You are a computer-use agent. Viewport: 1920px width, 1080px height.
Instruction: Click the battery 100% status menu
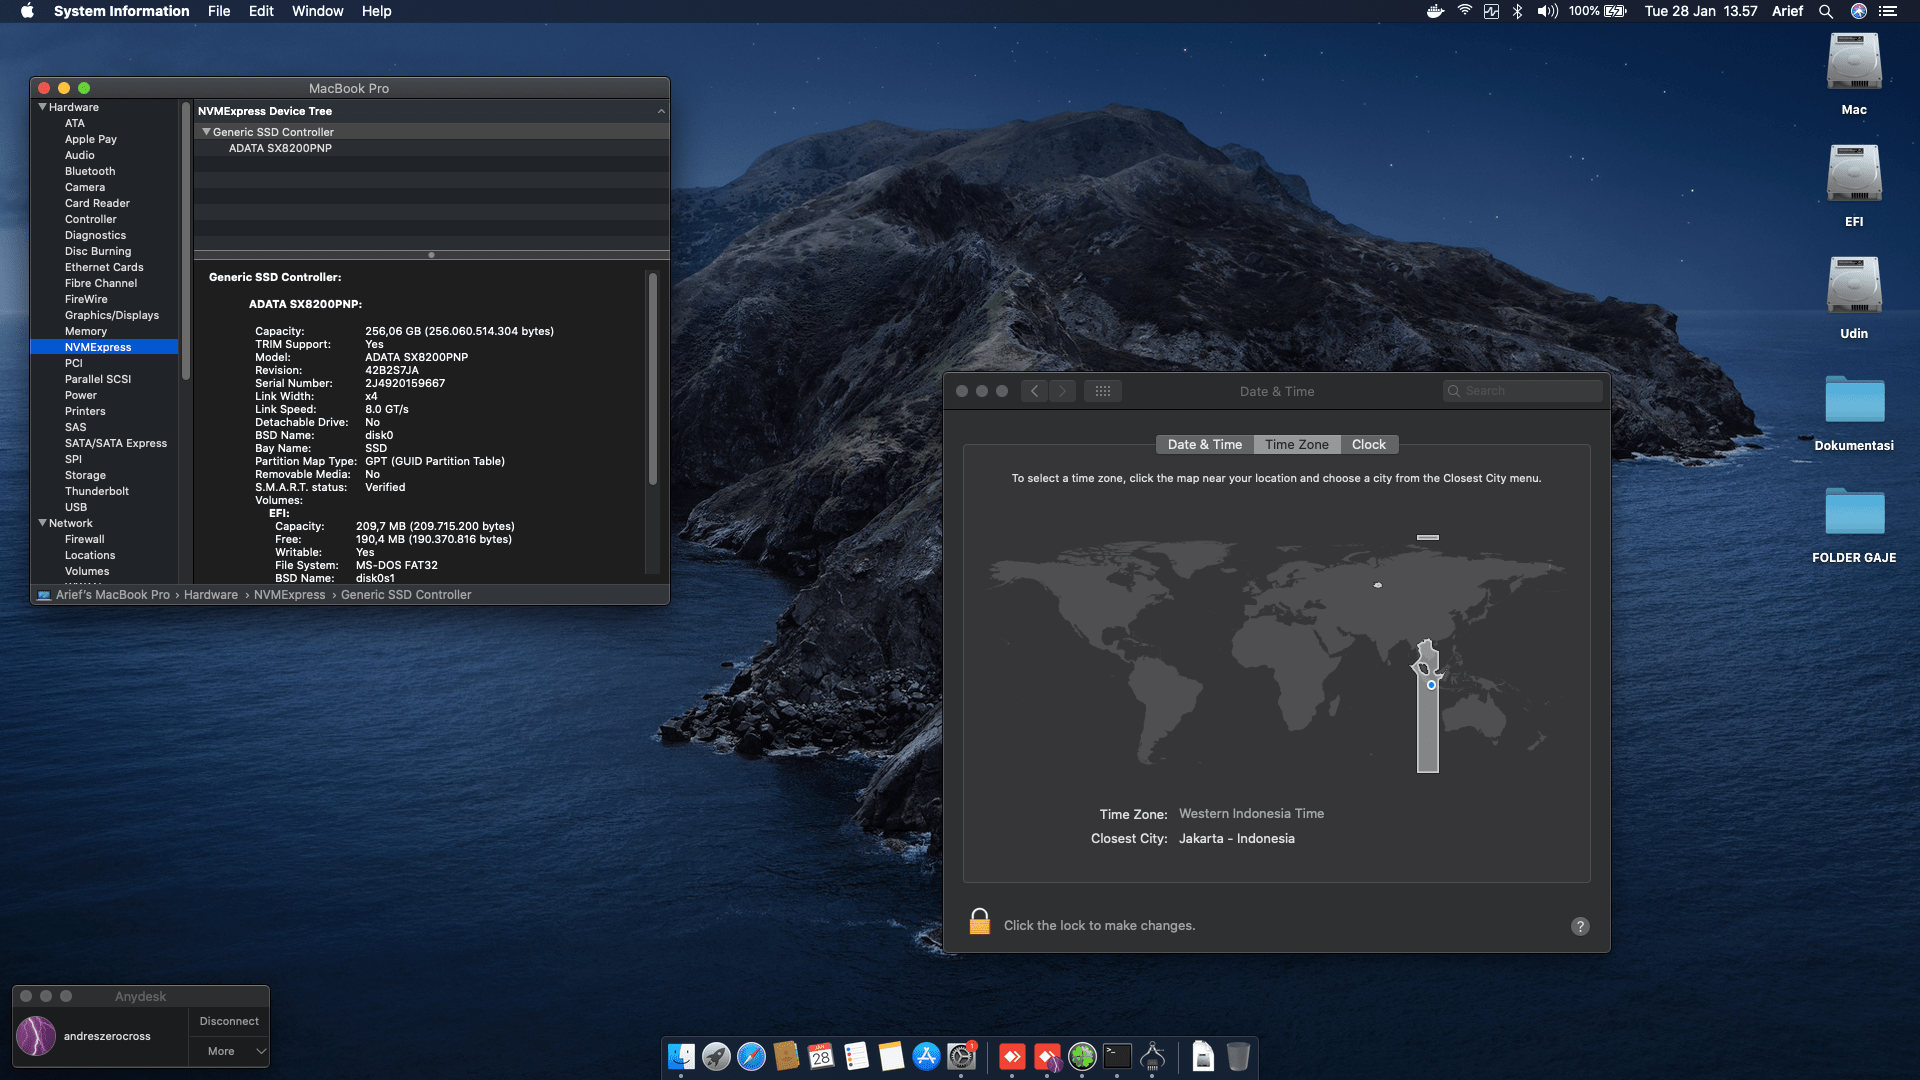pyautogui.click(x=1597, y=11)
